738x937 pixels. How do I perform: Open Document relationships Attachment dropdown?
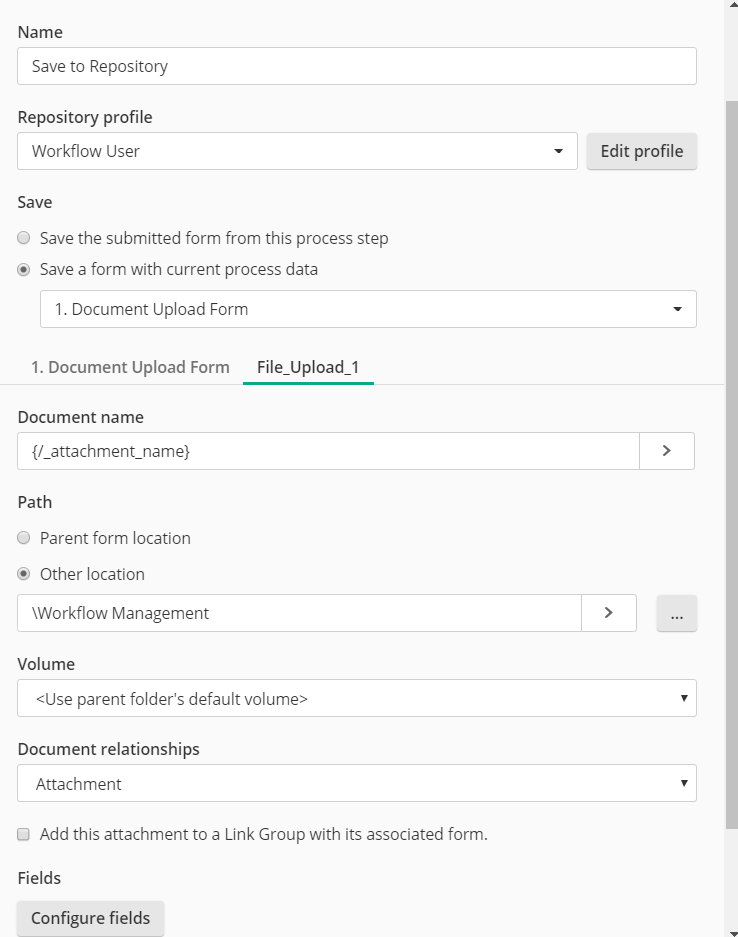click(x=357, y=783)
